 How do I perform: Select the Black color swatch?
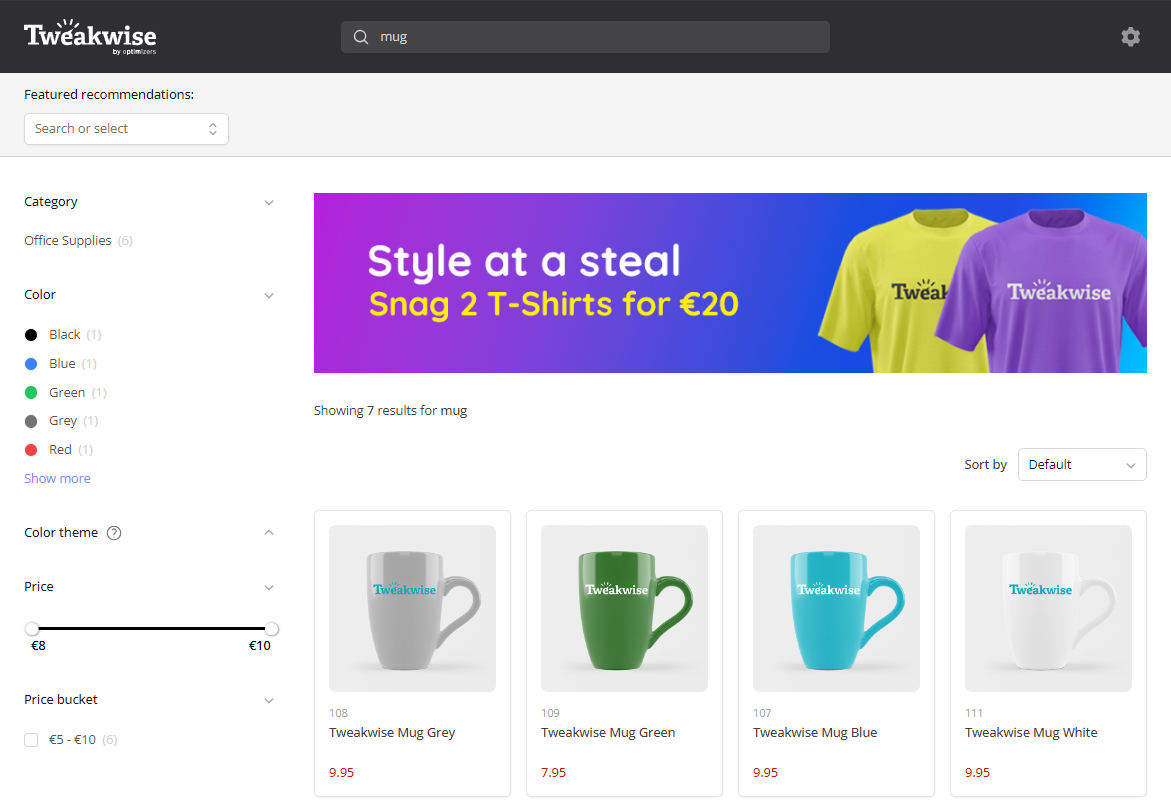pos(31,335)
